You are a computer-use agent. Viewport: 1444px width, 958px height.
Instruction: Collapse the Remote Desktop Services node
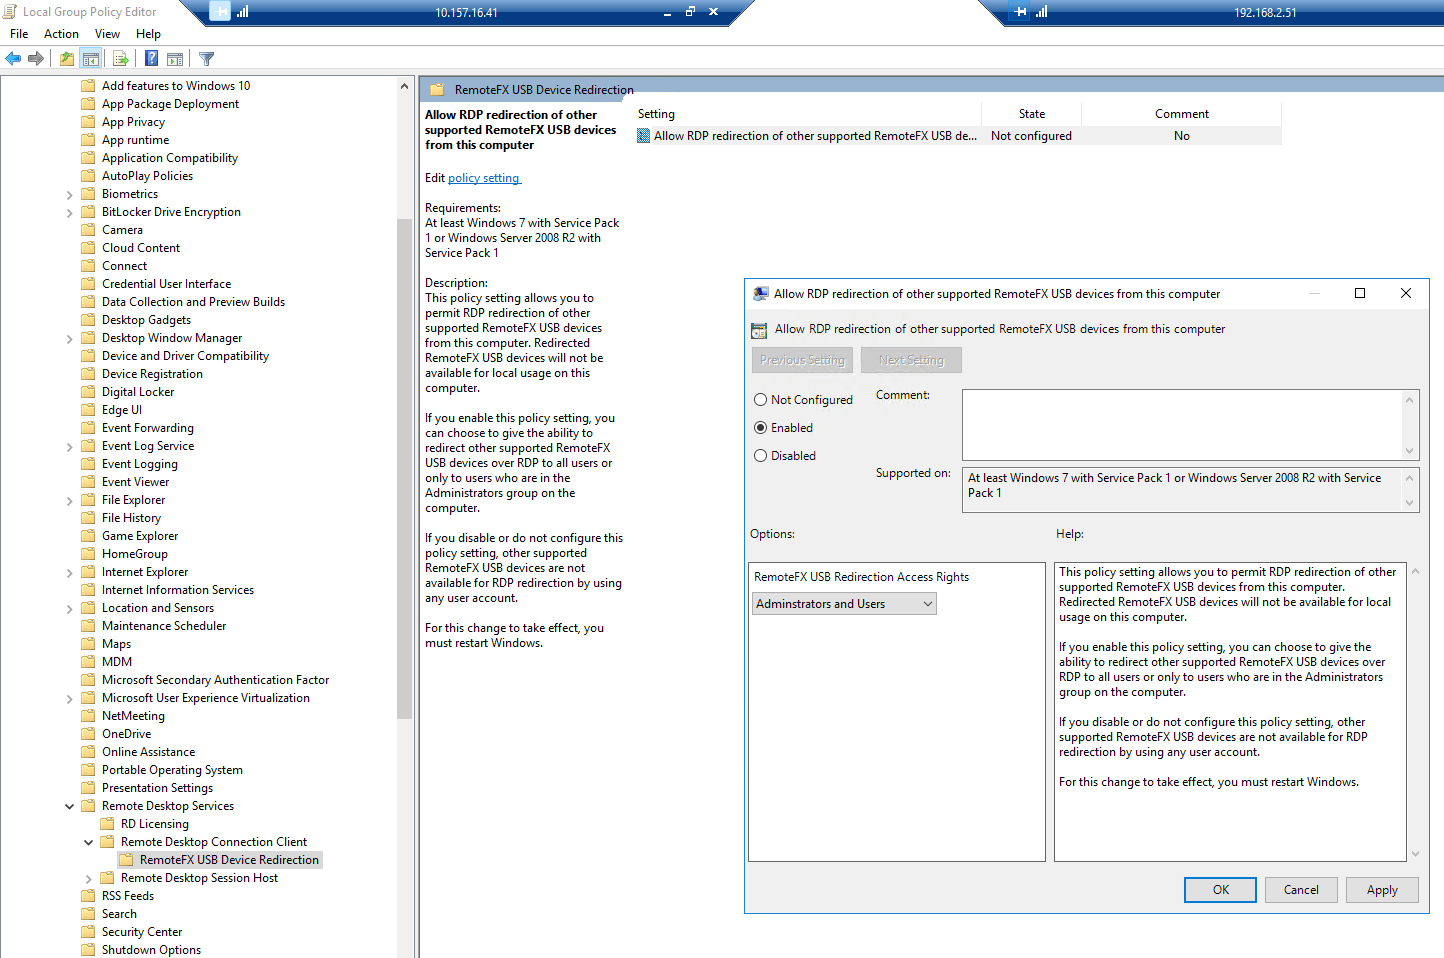point(69,806)
